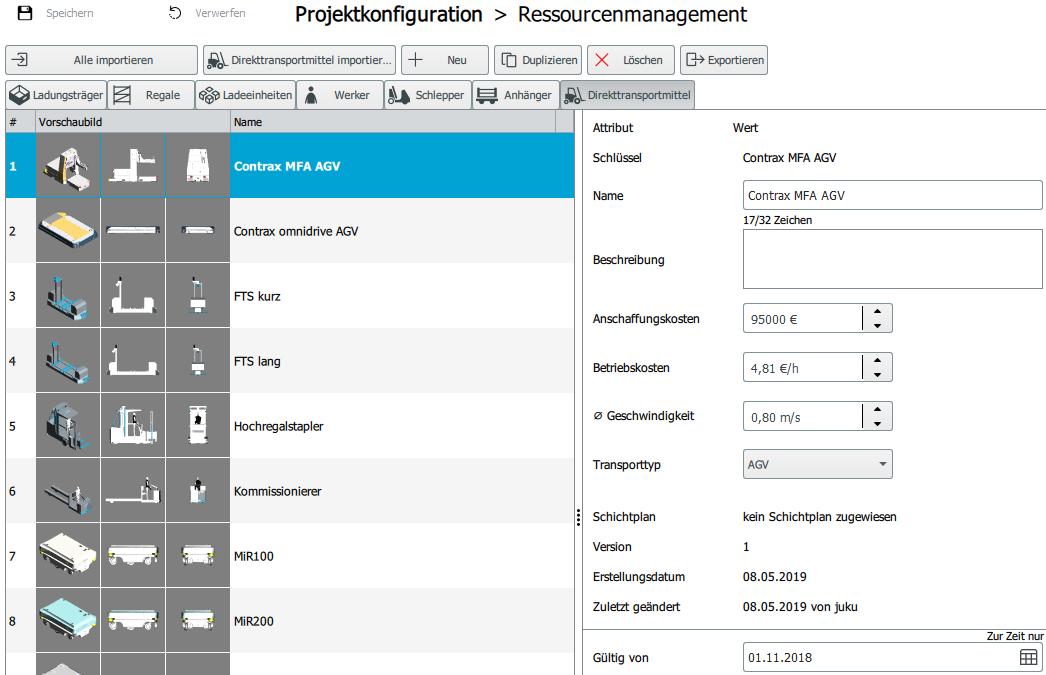1046x675 pixels.
Task: Switch to the Ladeeinheiten tab
Action: [245, 95]
